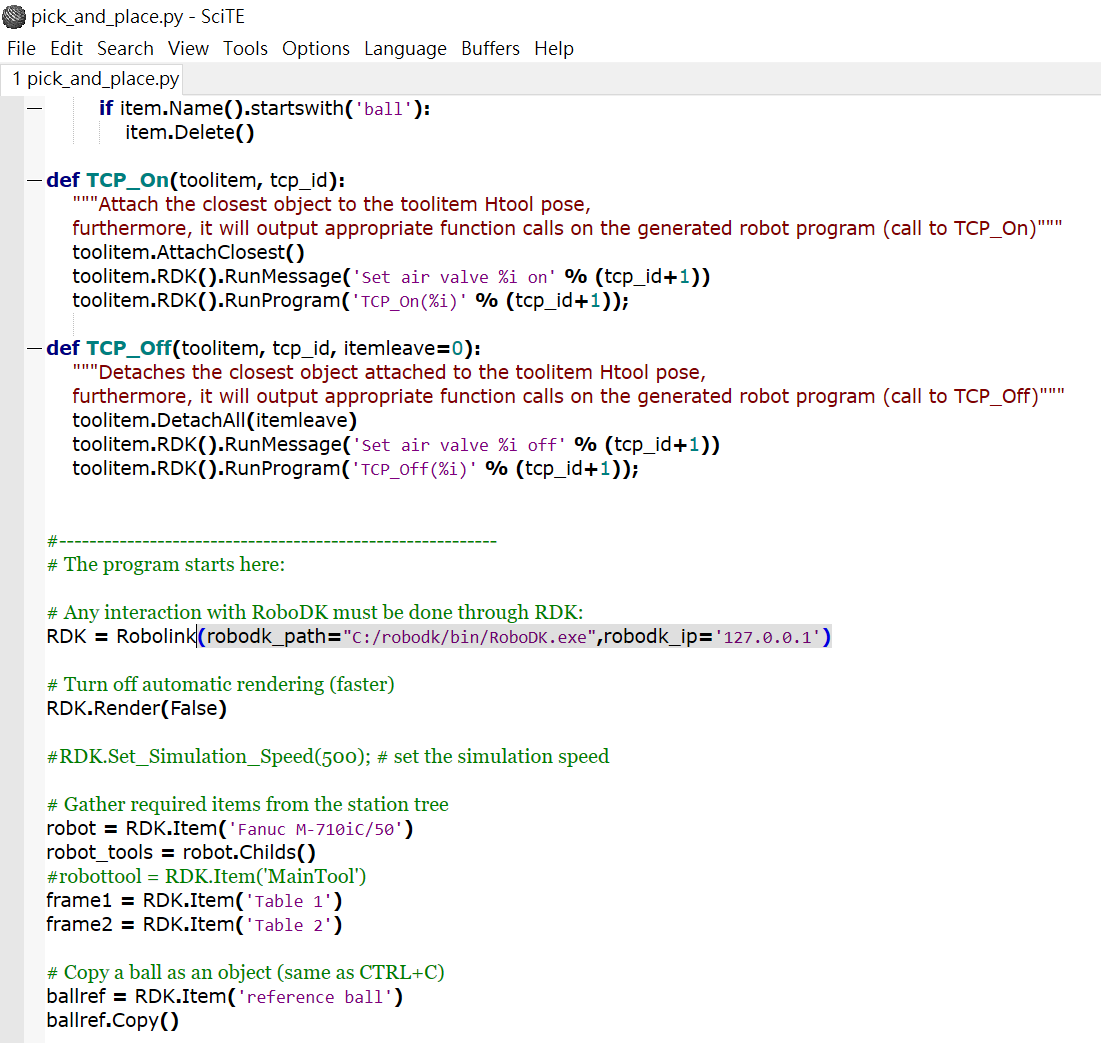Click the 'def TCP_On(toolitem, tcp_id):' line
The image size is (1101, 1043).
(195, 181)
